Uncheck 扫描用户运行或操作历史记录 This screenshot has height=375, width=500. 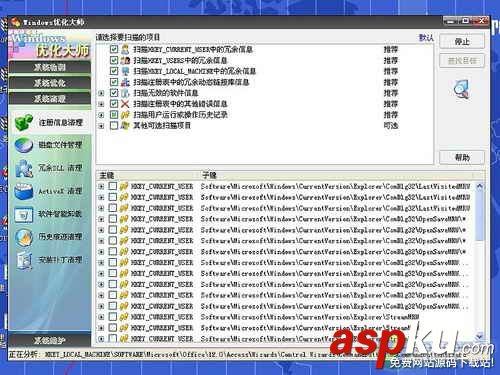point(114,115)
